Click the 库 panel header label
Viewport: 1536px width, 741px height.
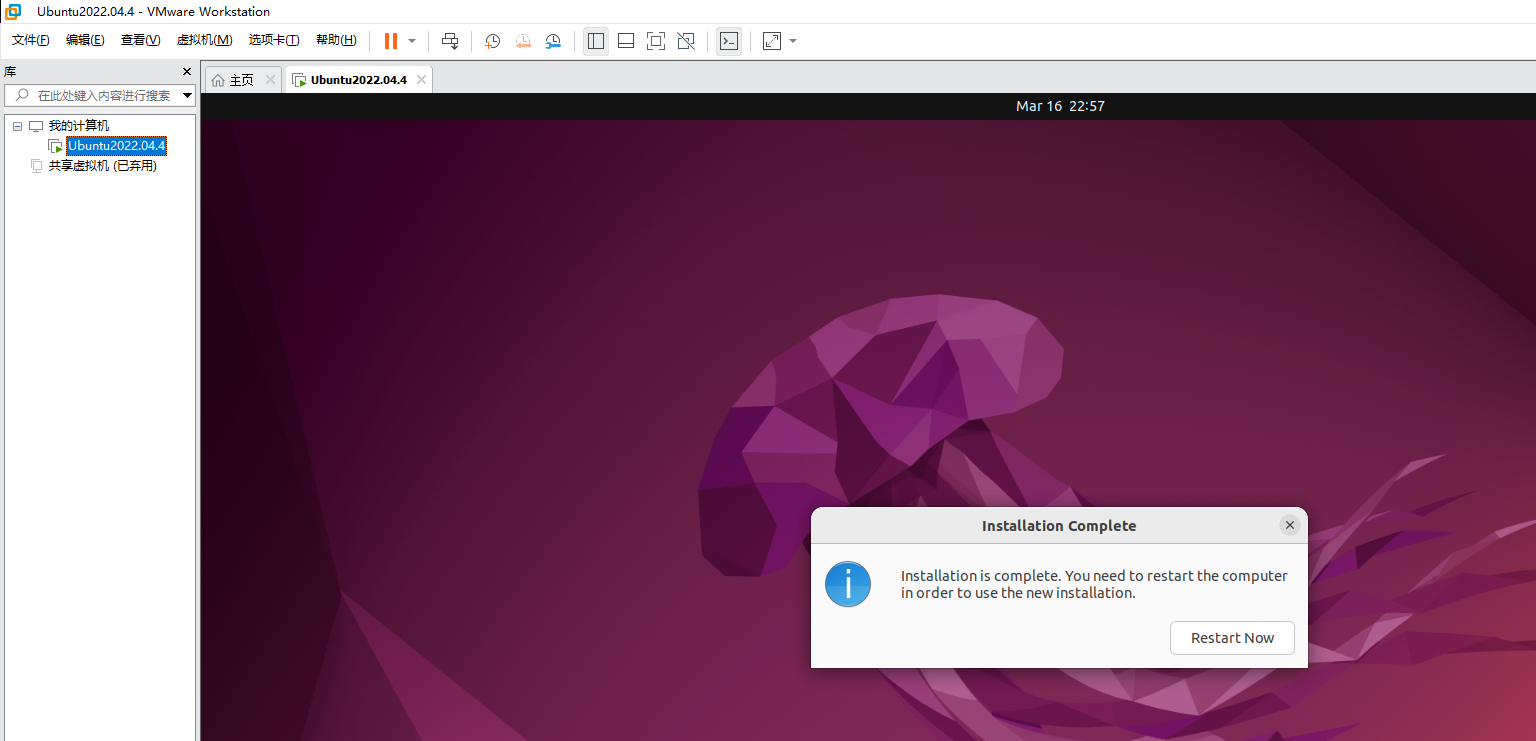[x=10, y=72]
